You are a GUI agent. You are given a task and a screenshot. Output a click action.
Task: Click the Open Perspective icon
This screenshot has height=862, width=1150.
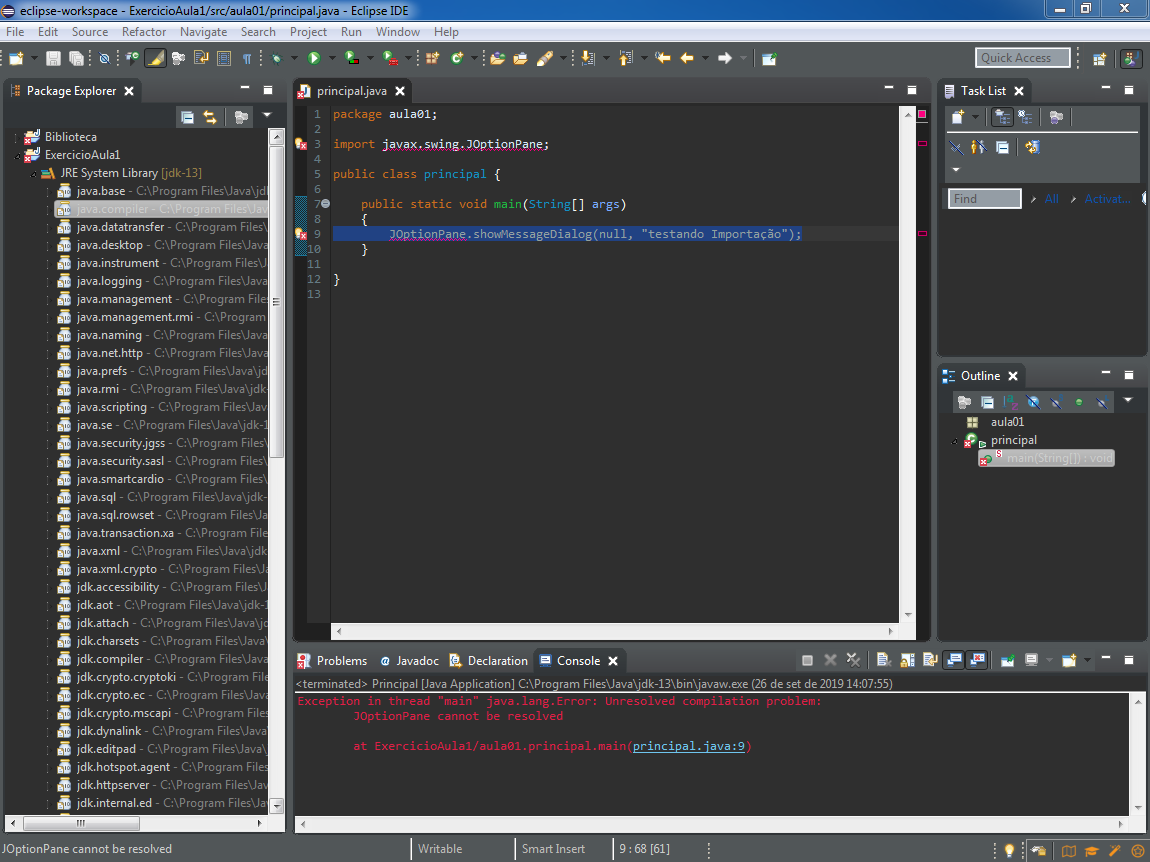click(1099, 58)
